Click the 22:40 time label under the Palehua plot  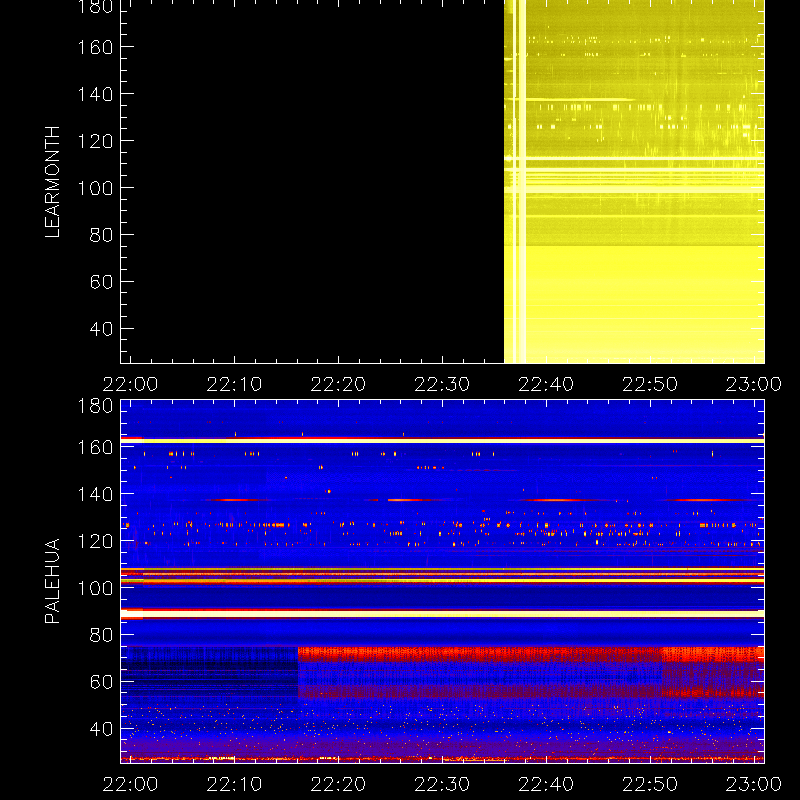[546, 784]
